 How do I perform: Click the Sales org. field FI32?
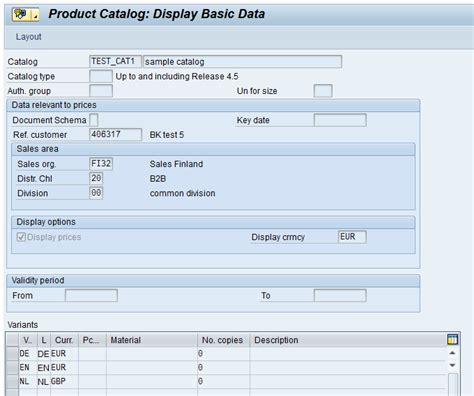[101, 164]
